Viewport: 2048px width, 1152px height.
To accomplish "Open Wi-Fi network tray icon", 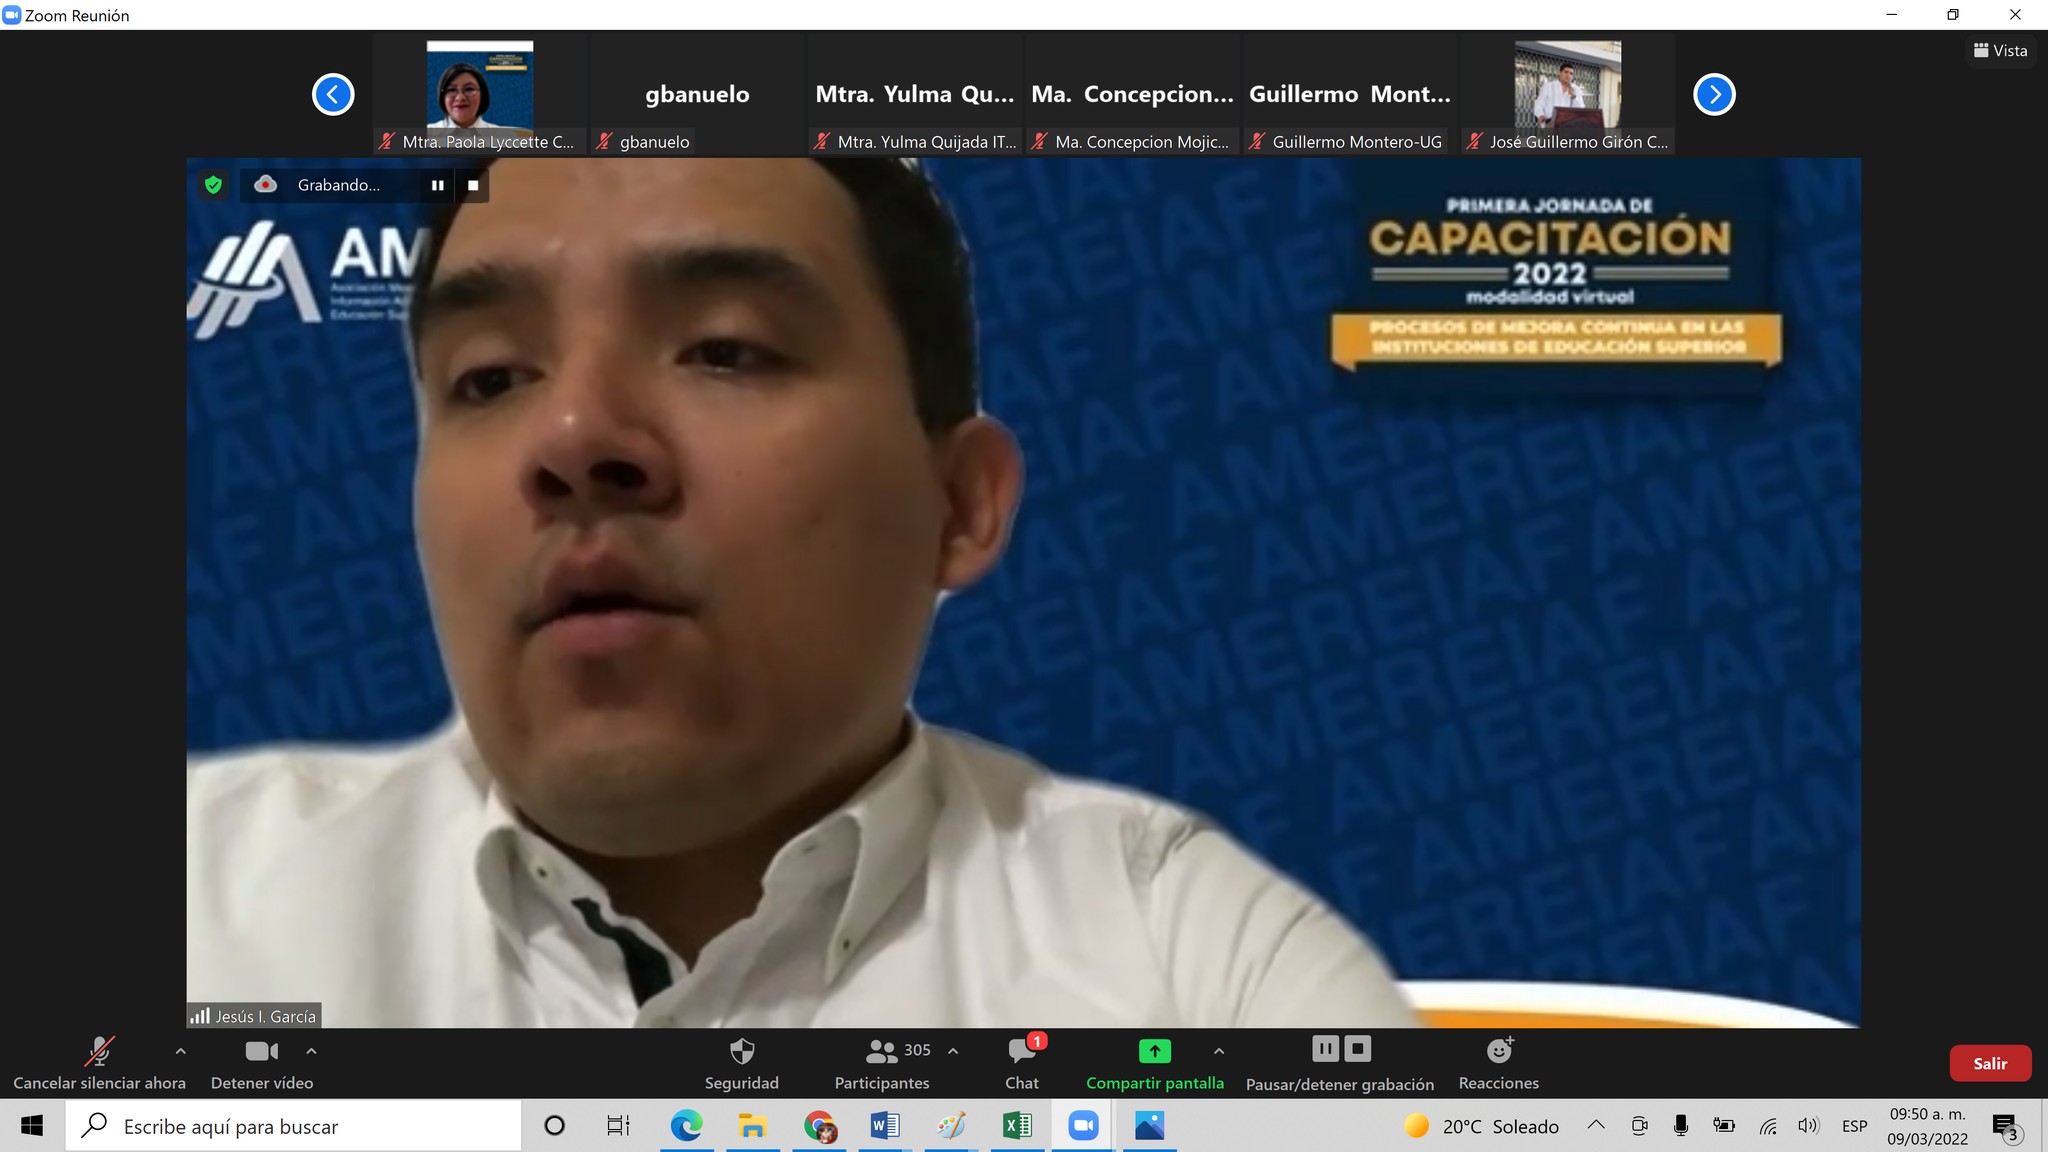I will coord(1768,1125).
